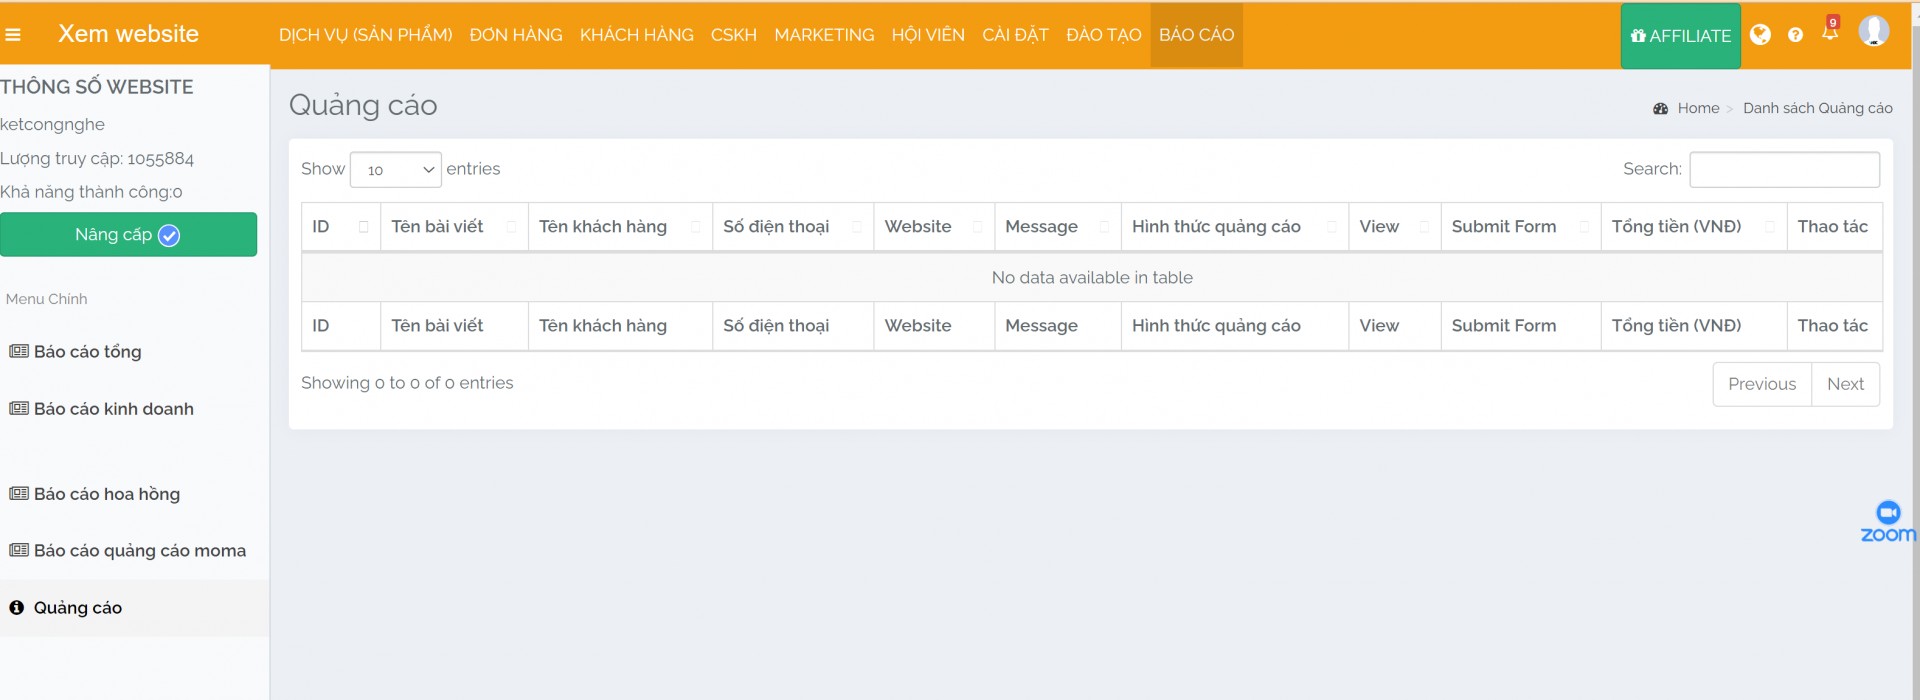
Task: Click the Next pagination button
Action: pyautogui.click(x=1845, y=384)
